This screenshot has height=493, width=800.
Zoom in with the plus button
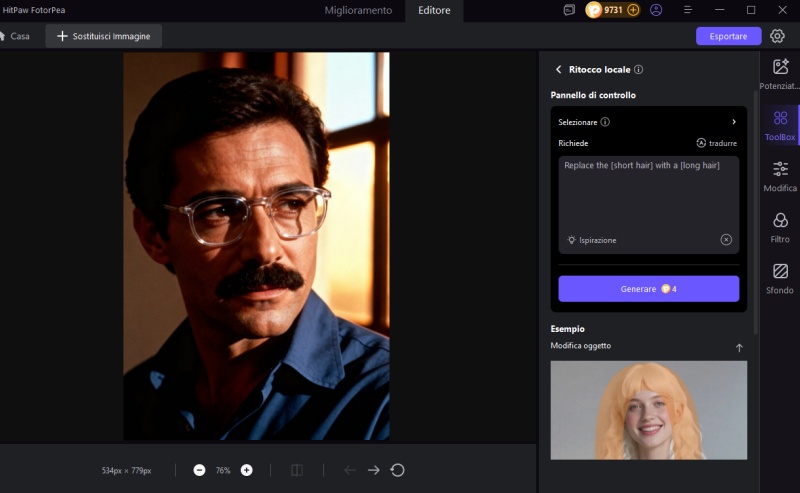[246, 470]
